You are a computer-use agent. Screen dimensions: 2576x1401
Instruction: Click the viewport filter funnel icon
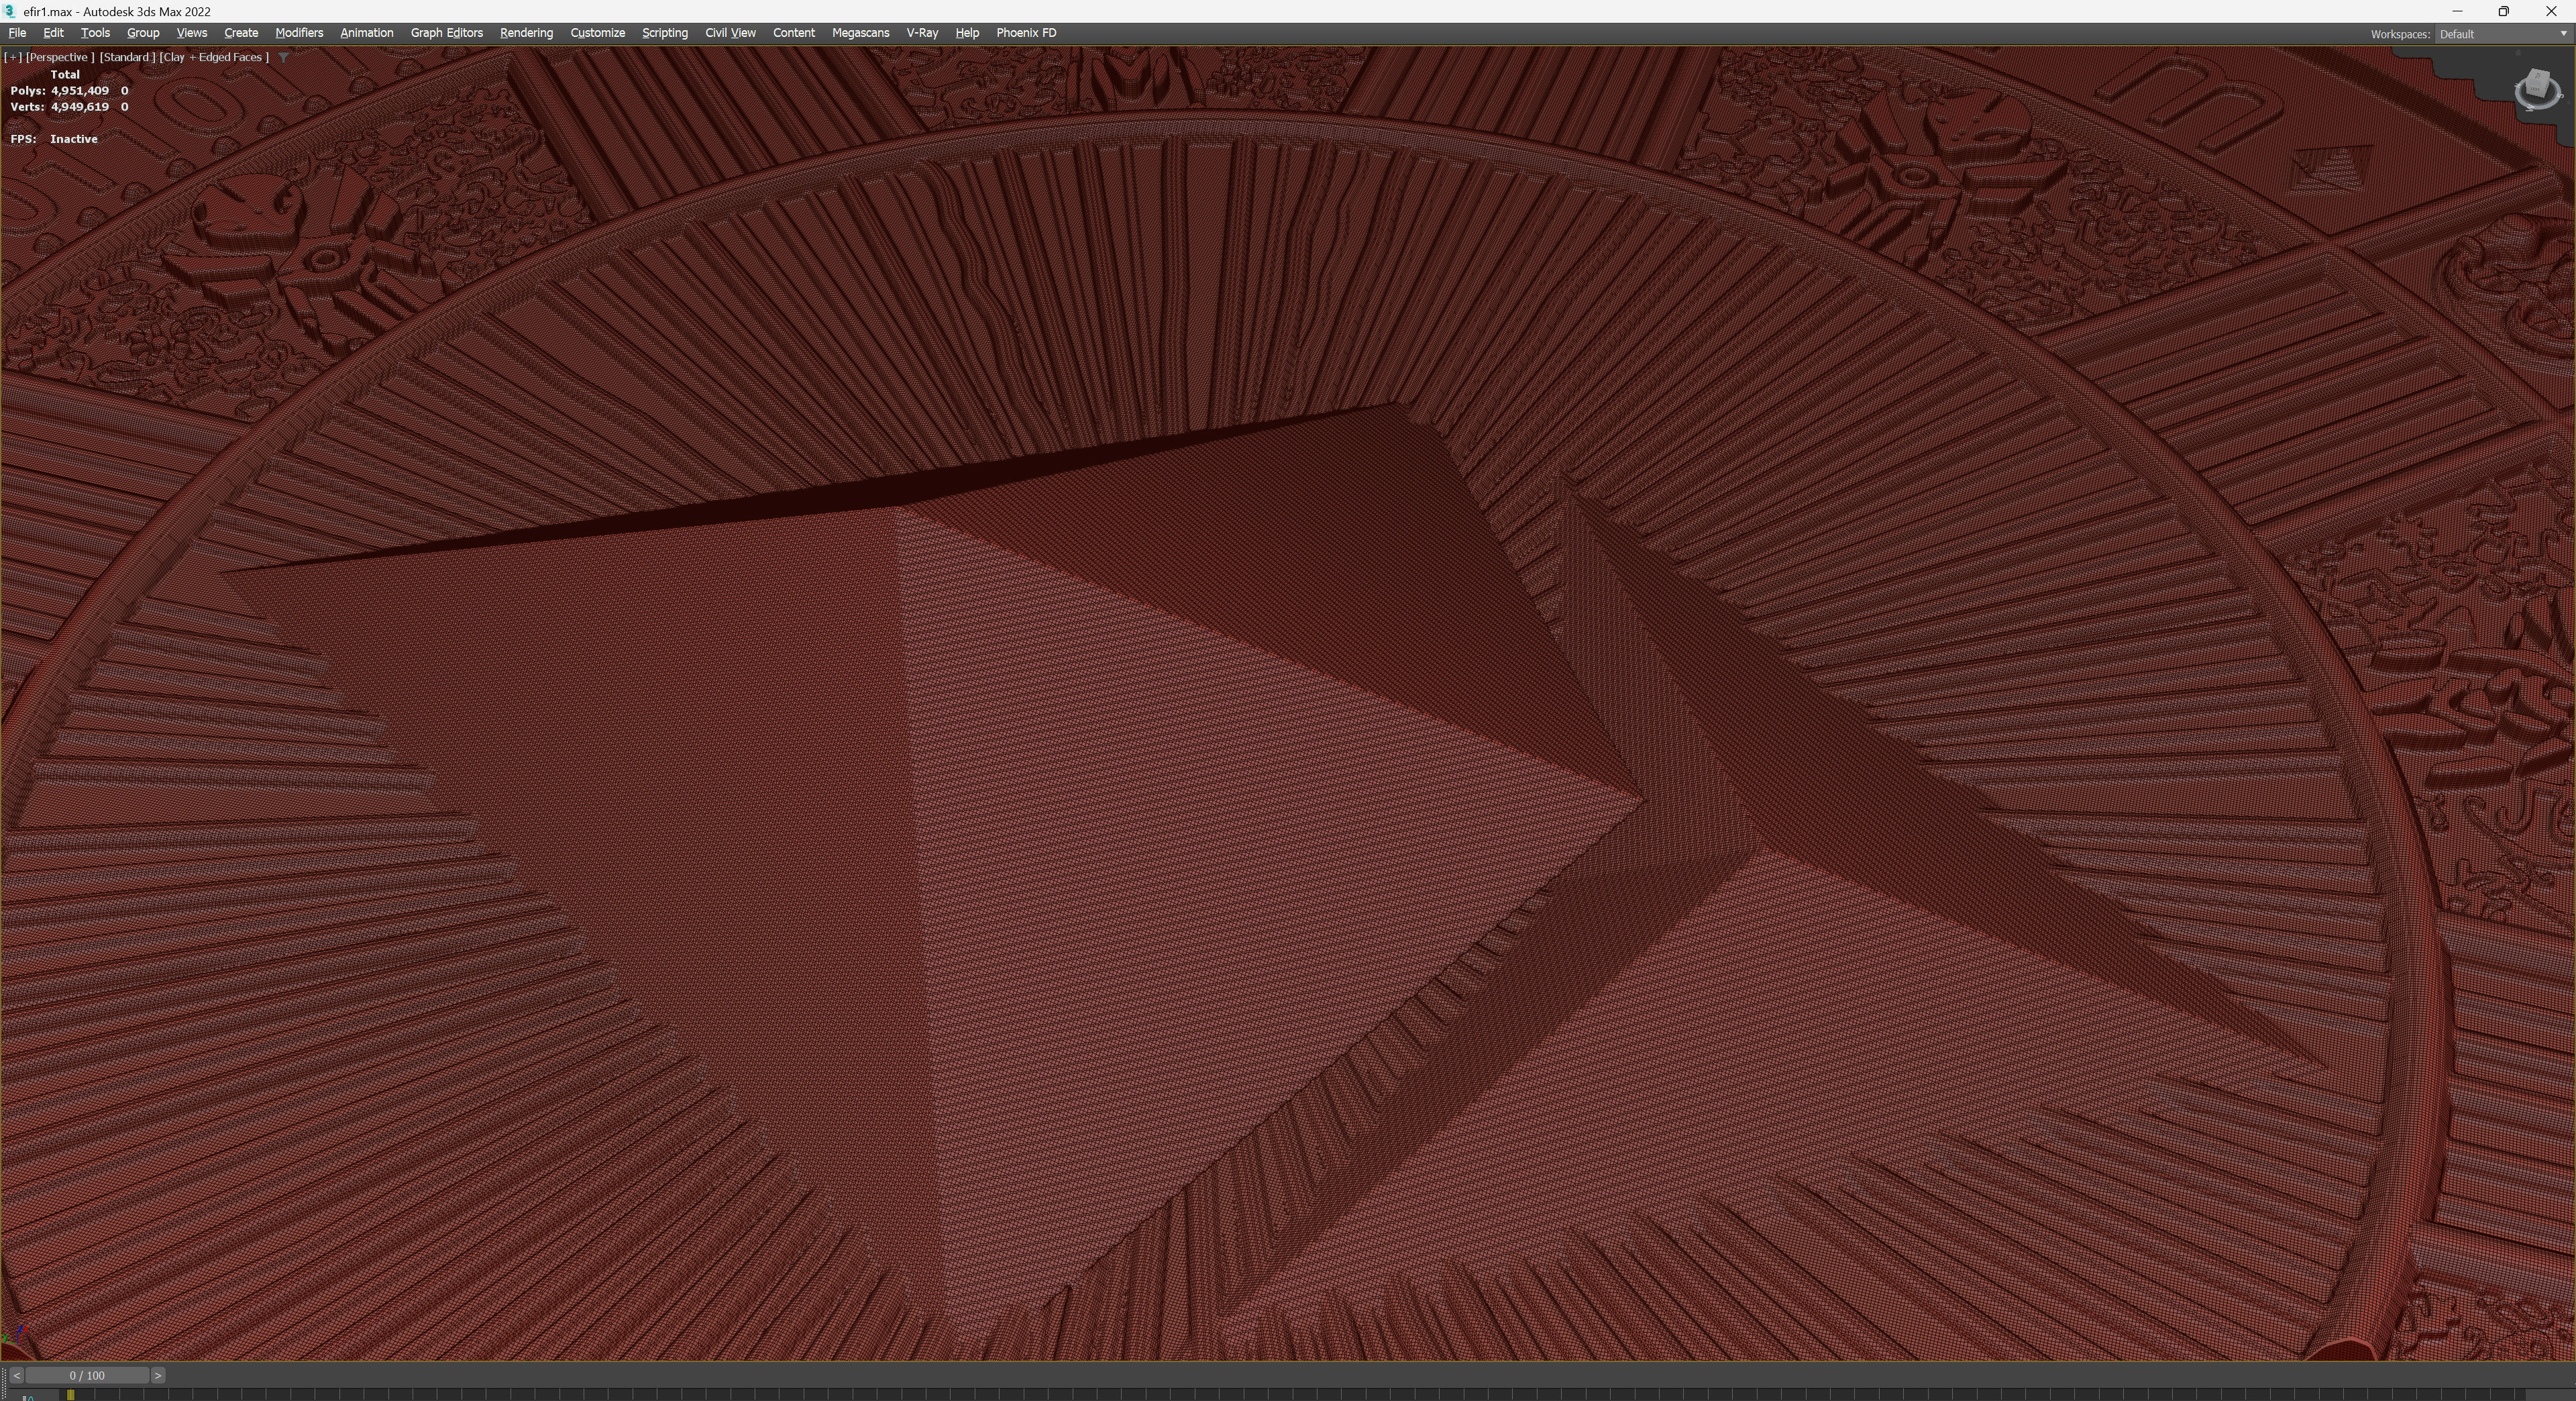283,57
